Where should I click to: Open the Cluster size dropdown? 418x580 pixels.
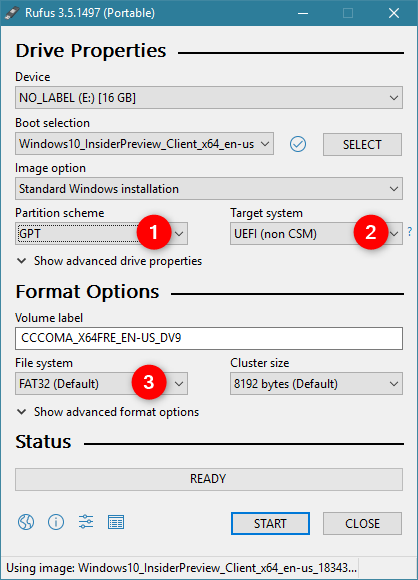(316, 384)
